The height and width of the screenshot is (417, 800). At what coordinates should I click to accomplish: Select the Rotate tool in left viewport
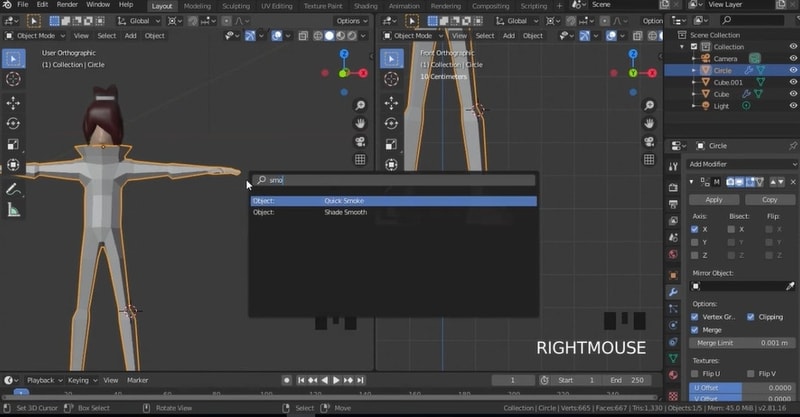(13, 123)
